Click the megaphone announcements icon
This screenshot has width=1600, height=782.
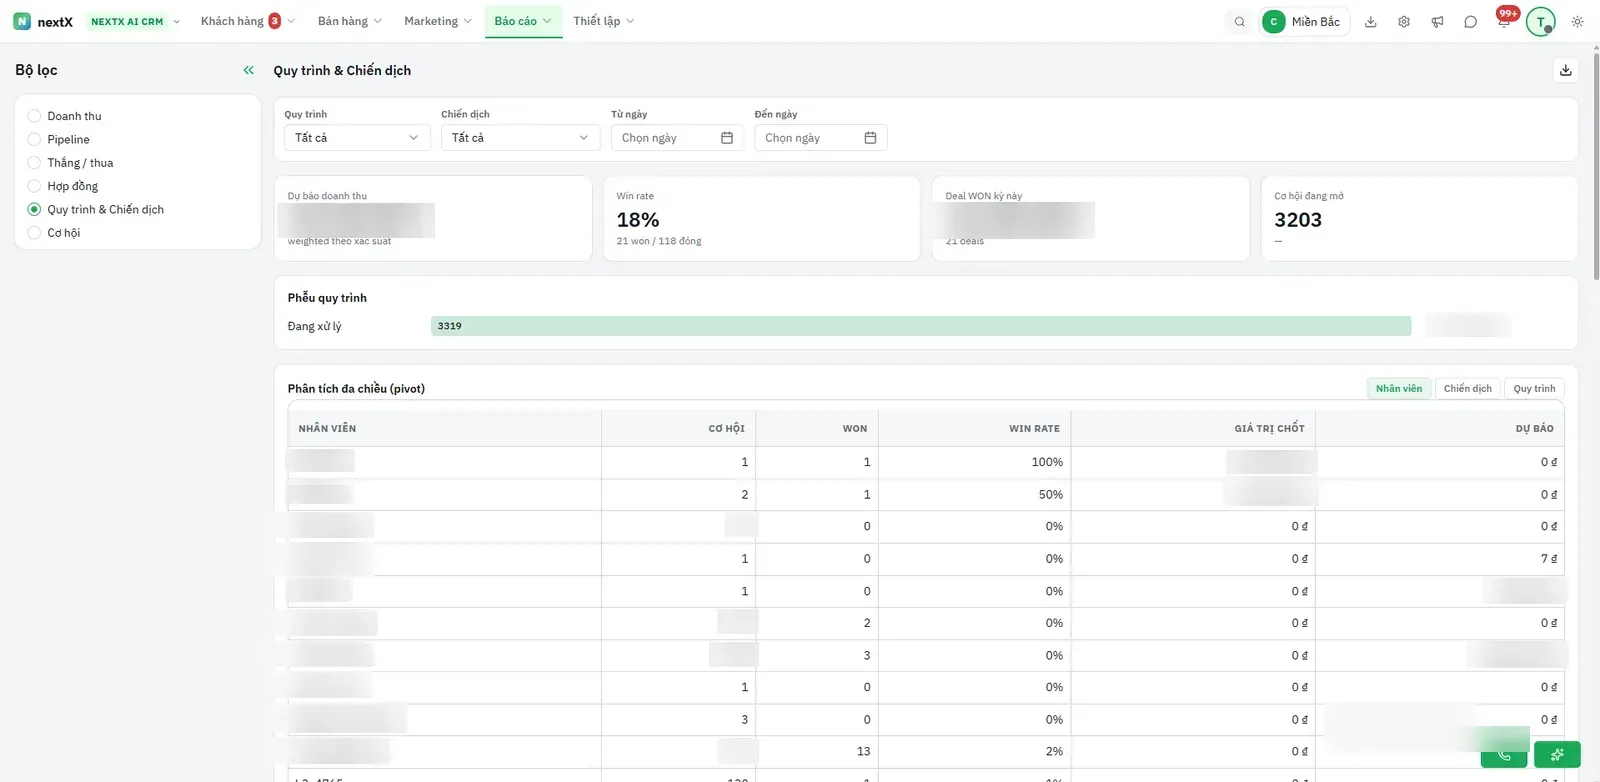click(x=1437, y=22)
